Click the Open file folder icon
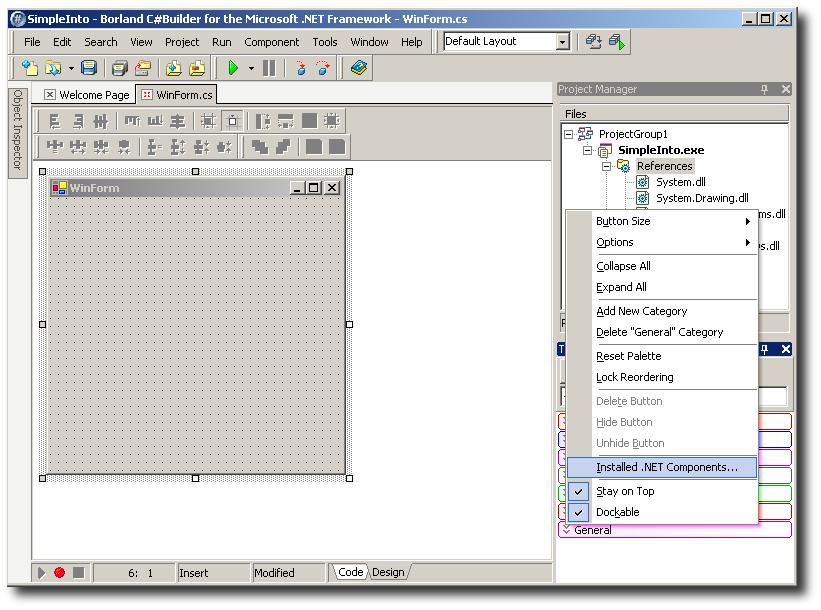Image resolution: width=821 pixels, height=610 pixels. click(x=53, y=68)
